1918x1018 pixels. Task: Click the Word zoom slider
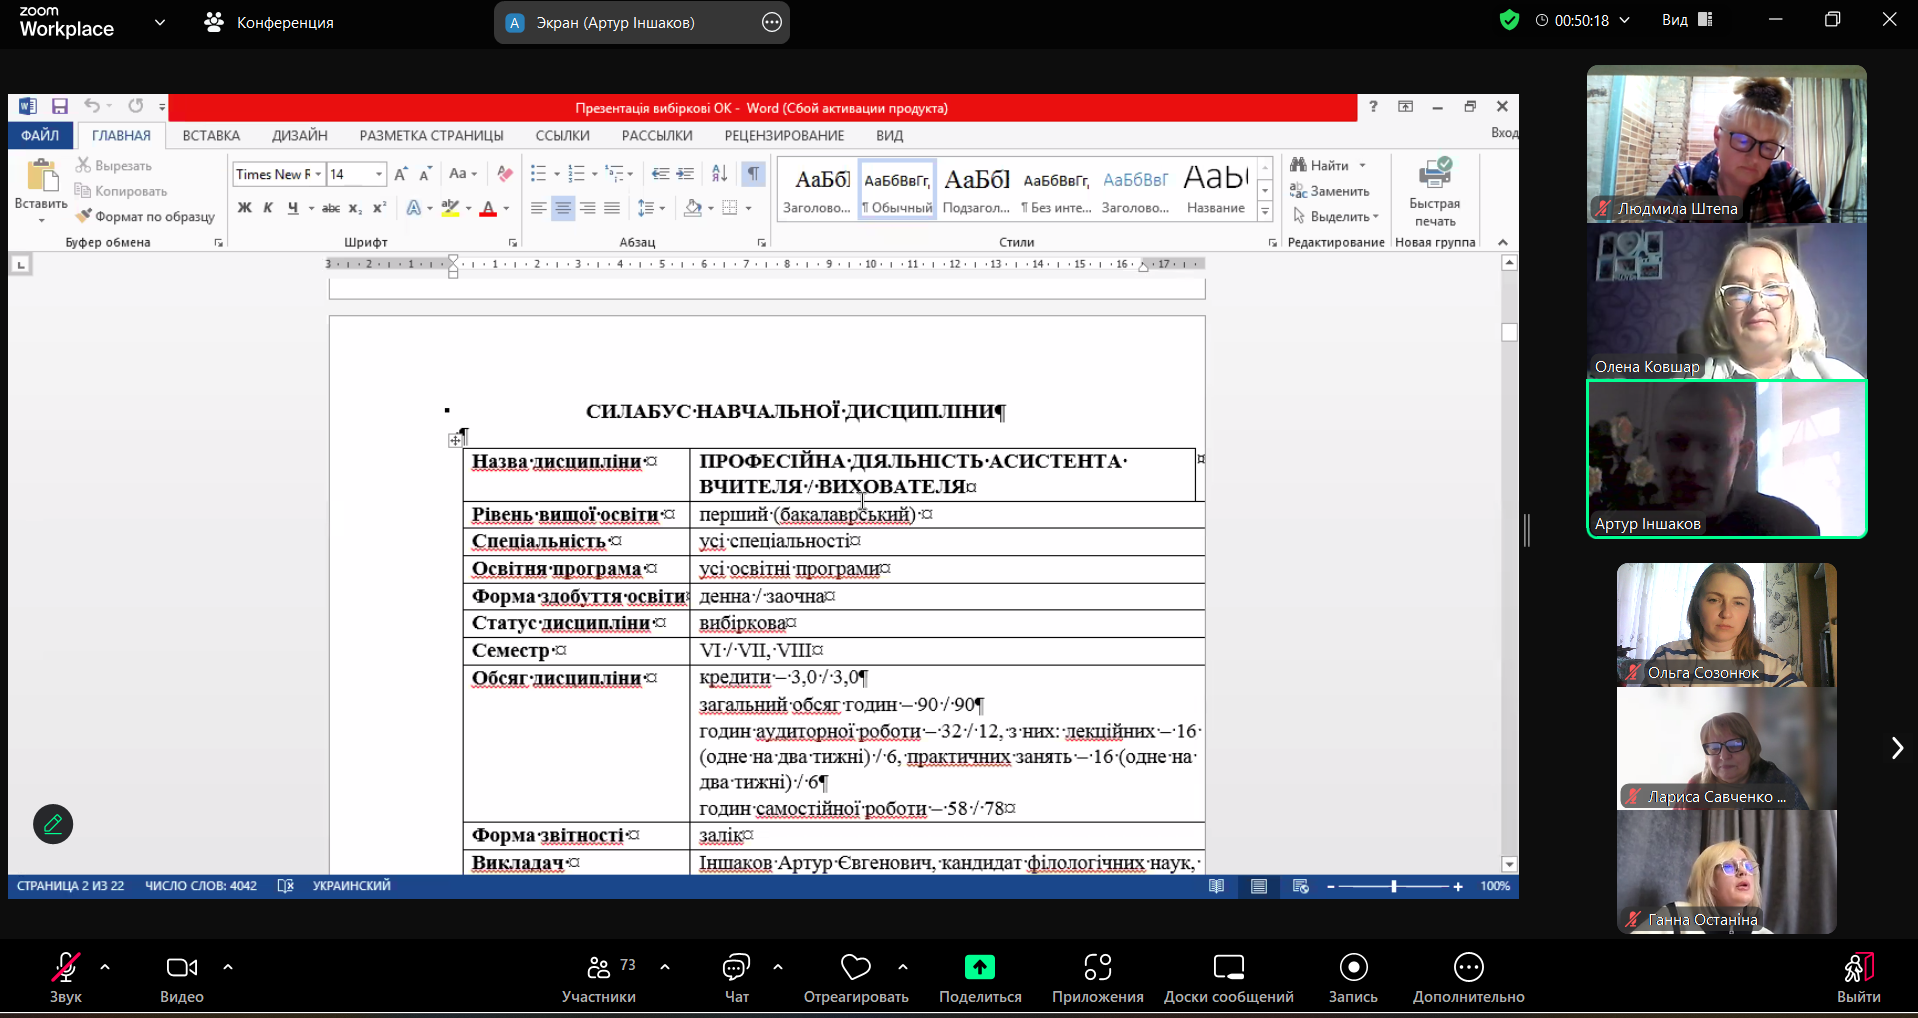click(1393, 886)
